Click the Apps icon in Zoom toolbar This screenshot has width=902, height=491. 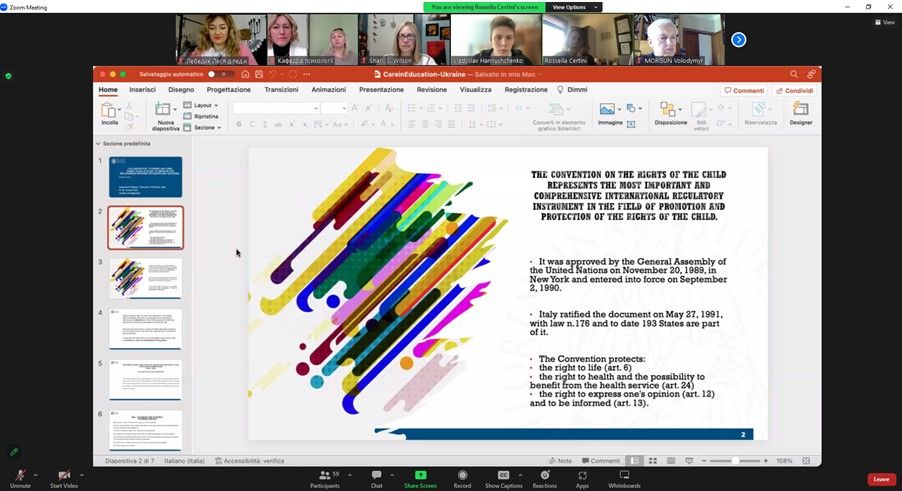(x=582, y=475)
